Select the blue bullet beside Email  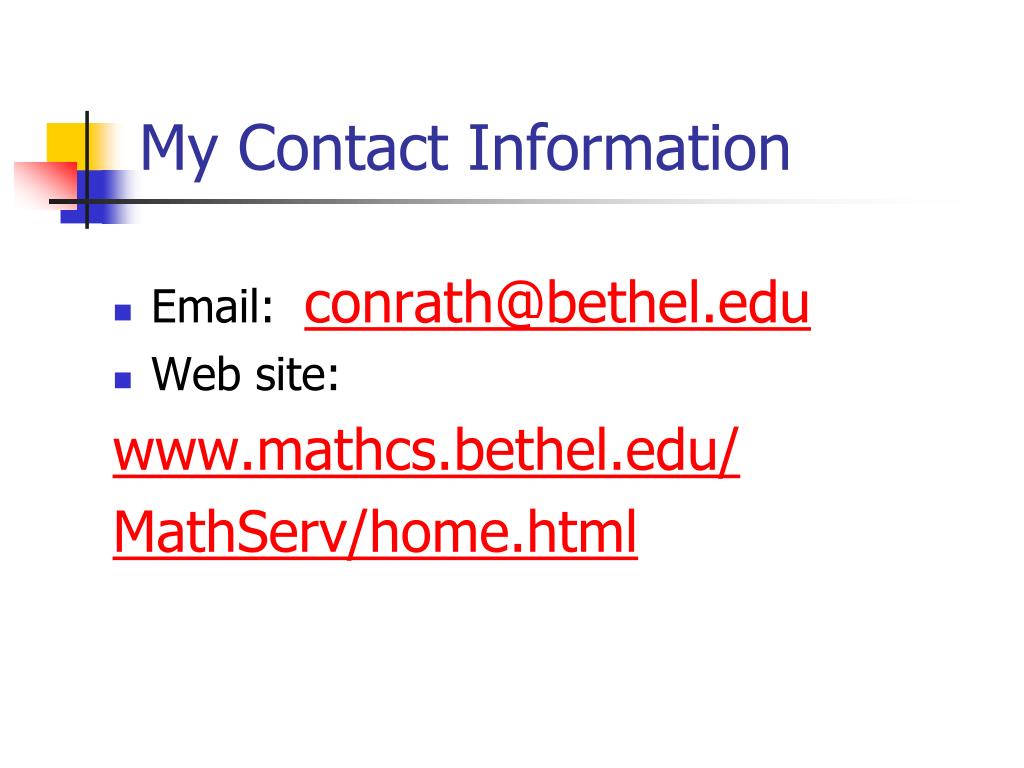pos(123,312)
